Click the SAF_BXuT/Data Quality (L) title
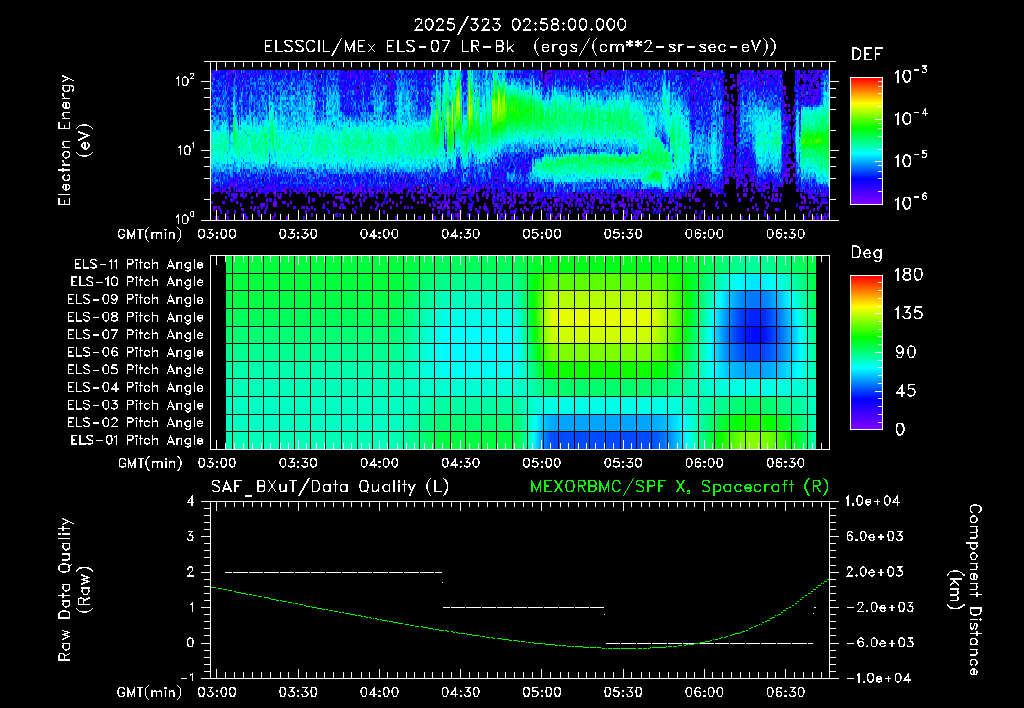 [x=330, y=487]
